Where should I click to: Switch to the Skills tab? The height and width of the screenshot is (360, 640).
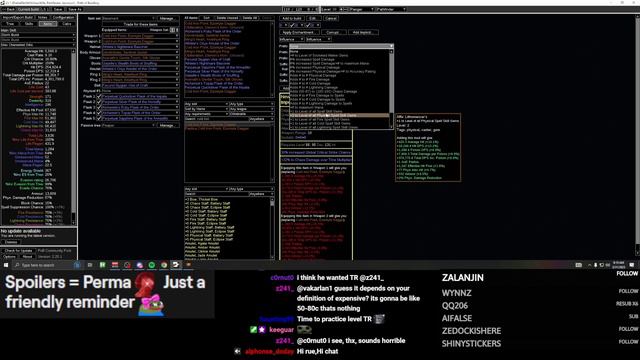[29, 24]
